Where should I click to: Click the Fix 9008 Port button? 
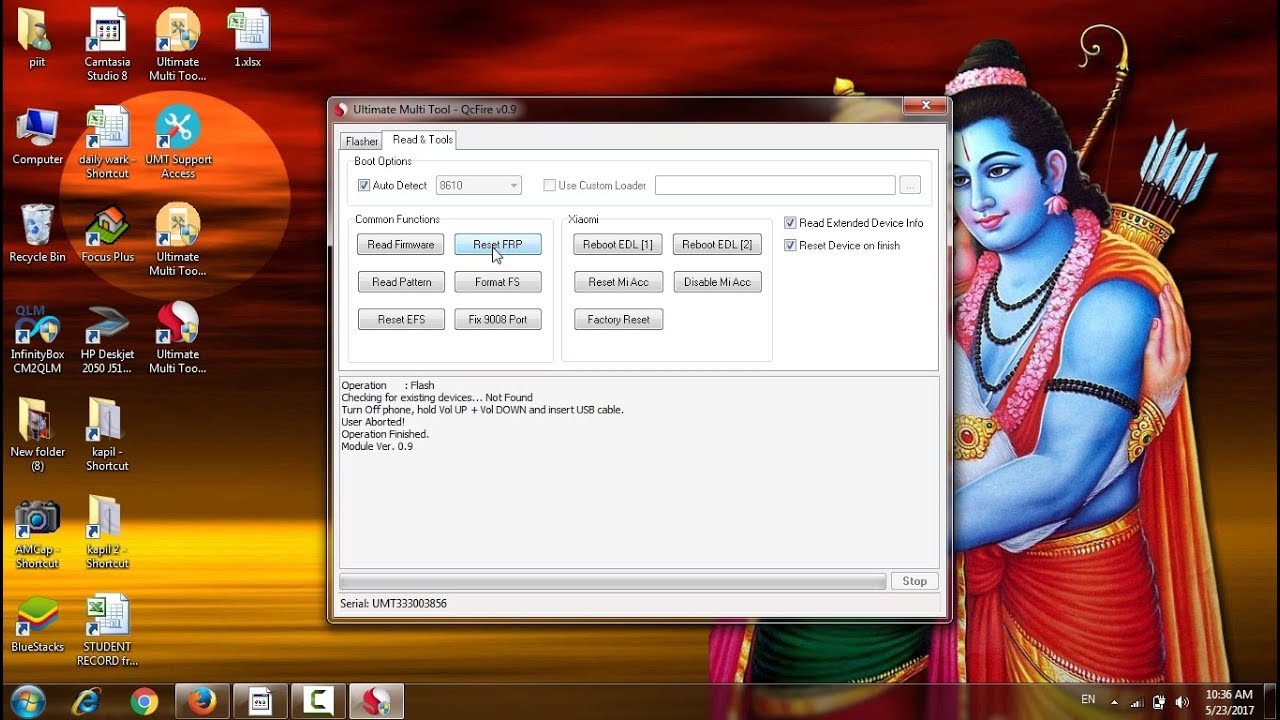498,320
